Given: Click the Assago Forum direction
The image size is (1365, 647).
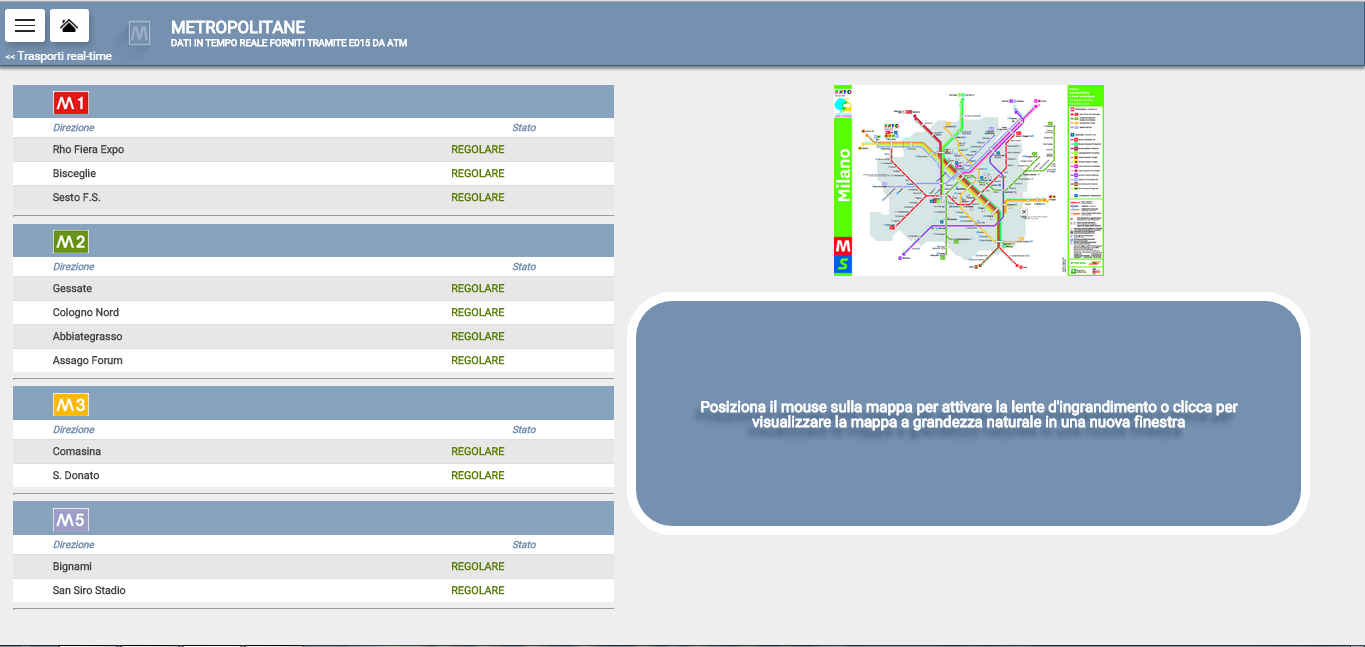Looking at the screenshot, I should pyautogui.click(x=87, y=361).
